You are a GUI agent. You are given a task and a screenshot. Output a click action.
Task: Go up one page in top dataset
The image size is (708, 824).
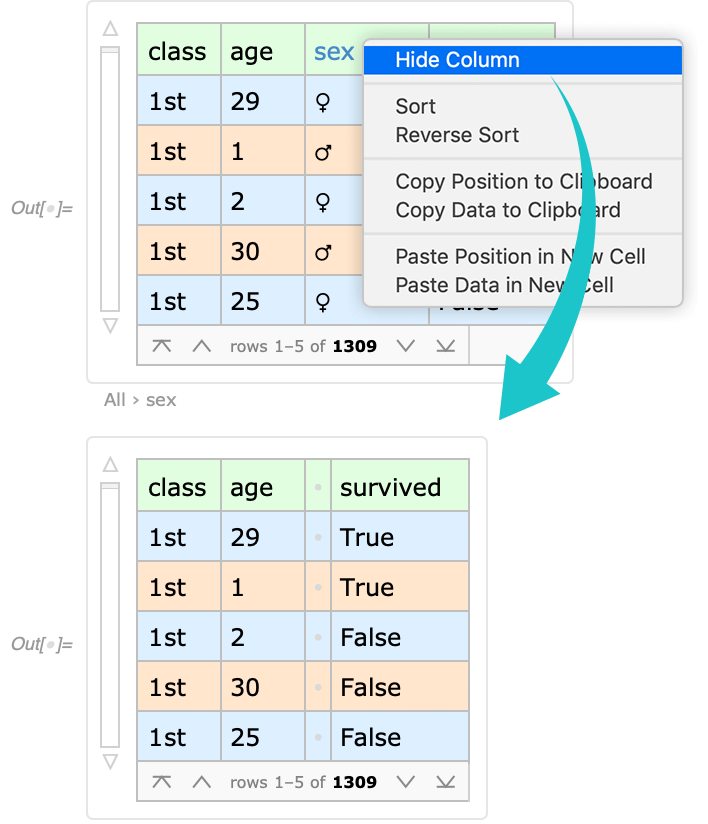pos(202,346)
